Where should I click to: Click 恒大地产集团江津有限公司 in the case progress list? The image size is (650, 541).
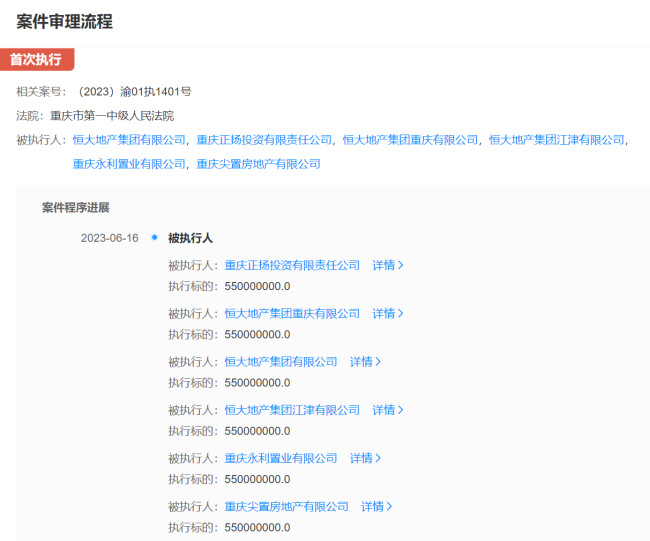pyautogui.click(x=292, y=410)
